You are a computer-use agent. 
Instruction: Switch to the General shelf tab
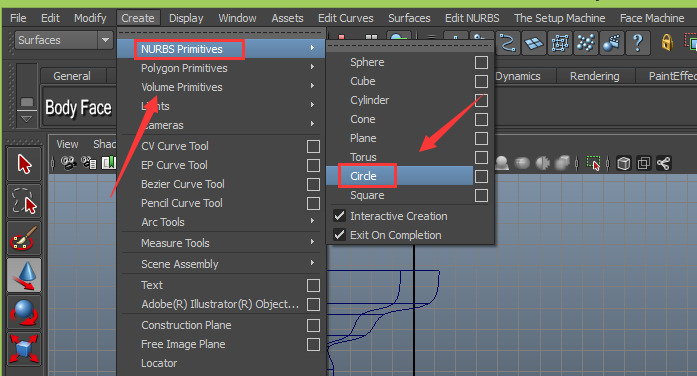(x=72, y=76)
